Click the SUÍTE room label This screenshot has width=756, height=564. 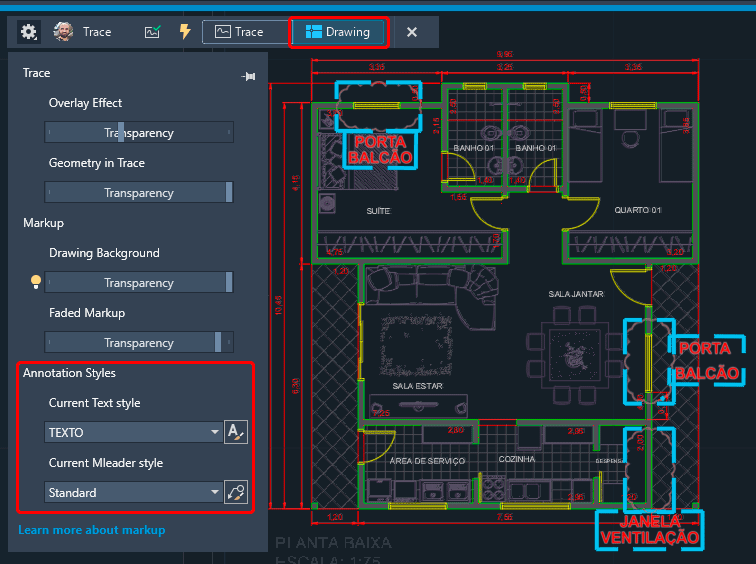click(378, 211)
